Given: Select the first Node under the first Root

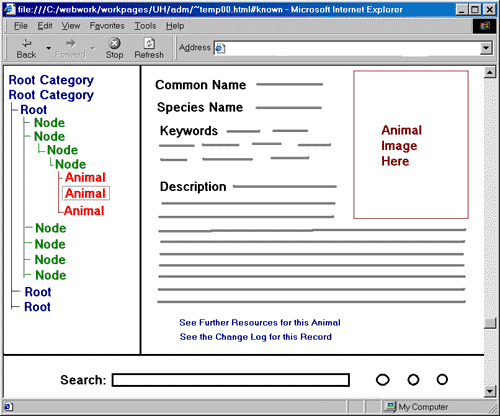Looking at the screenshot, I should pos(49,123).
